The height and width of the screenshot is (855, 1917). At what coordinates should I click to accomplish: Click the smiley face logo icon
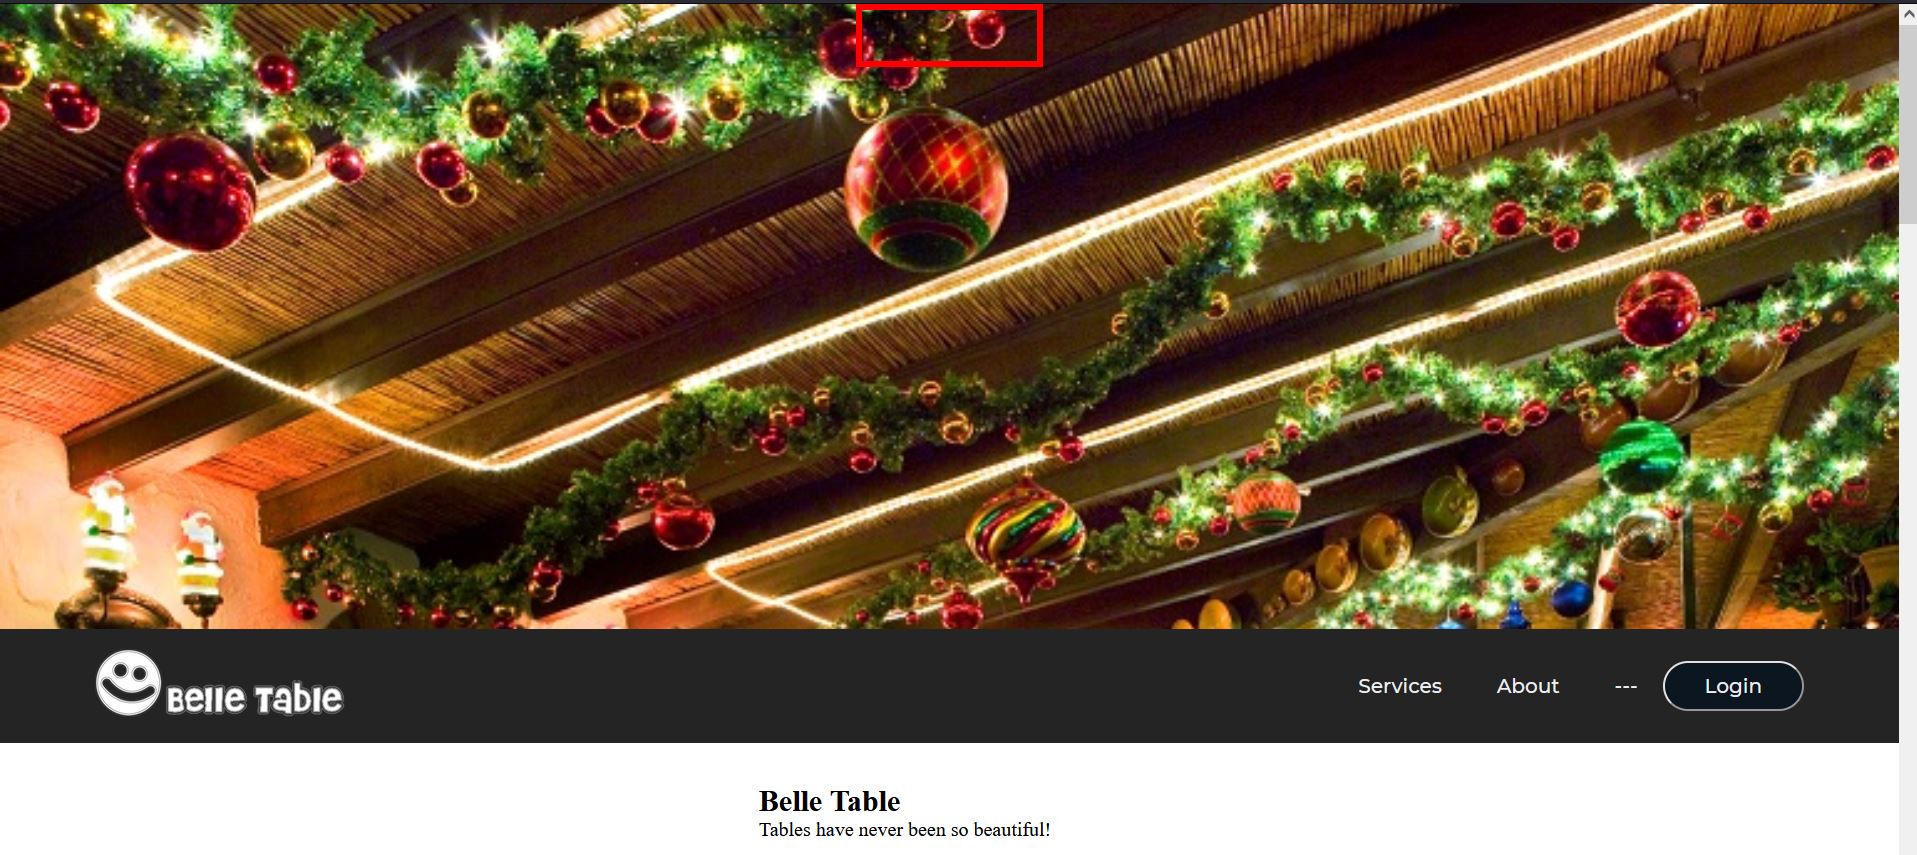pos(128,683)
